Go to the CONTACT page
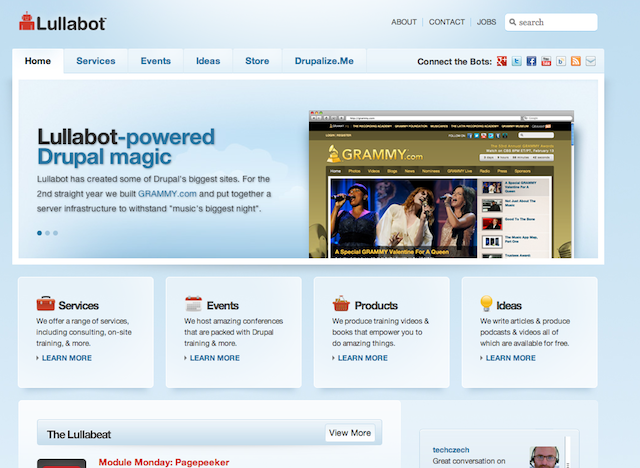This screenshot has width=640, height=468. point(447,22)
